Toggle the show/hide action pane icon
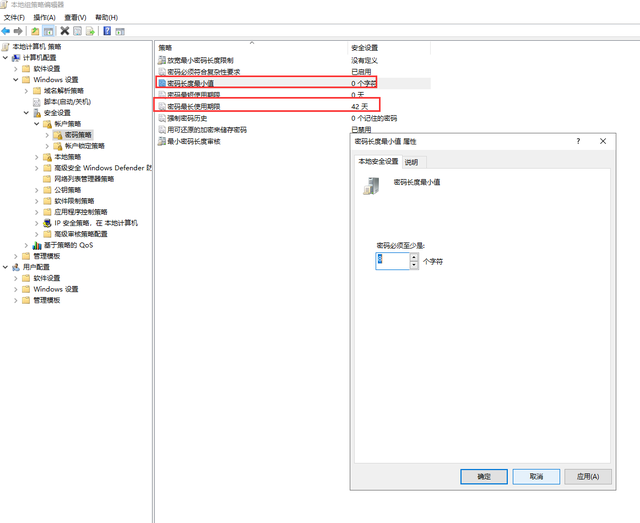 point(120,31)
